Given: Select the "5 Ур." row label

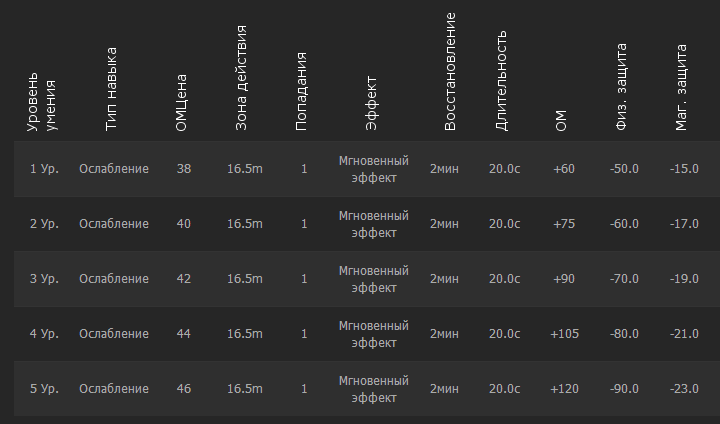Looking at the screenshot, I should (x=44, y=389).
